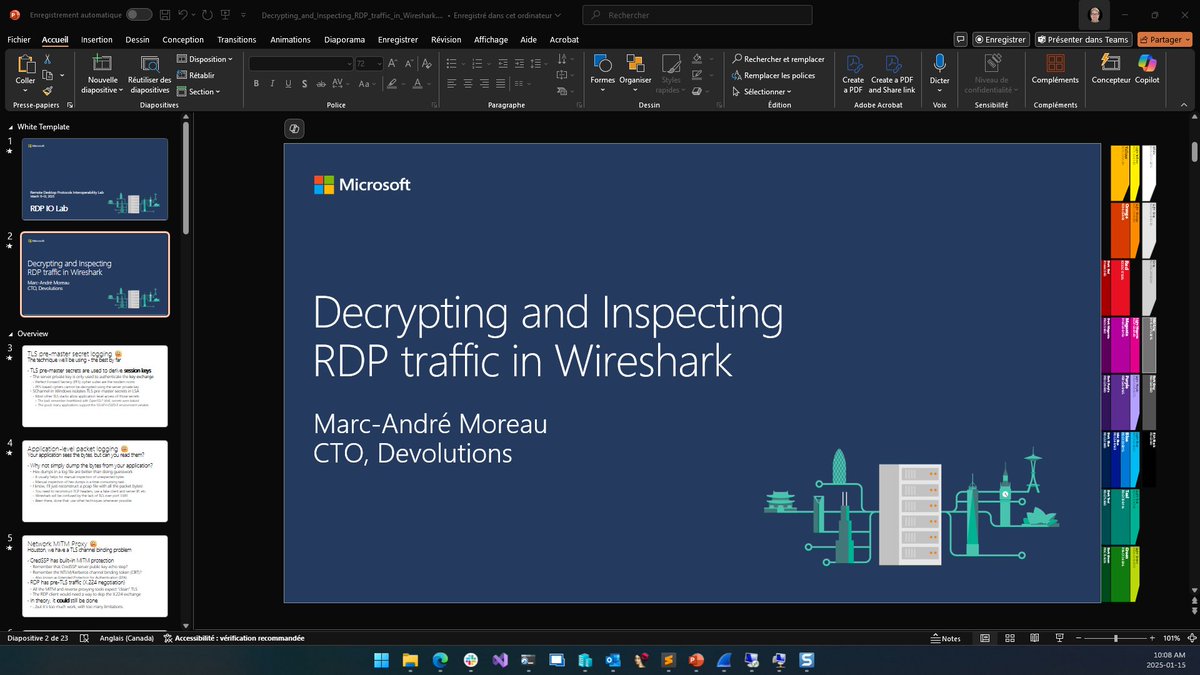The image size is (1200, 675).
Task: Click Remplacer les polices
Action: tap(773, 75)
